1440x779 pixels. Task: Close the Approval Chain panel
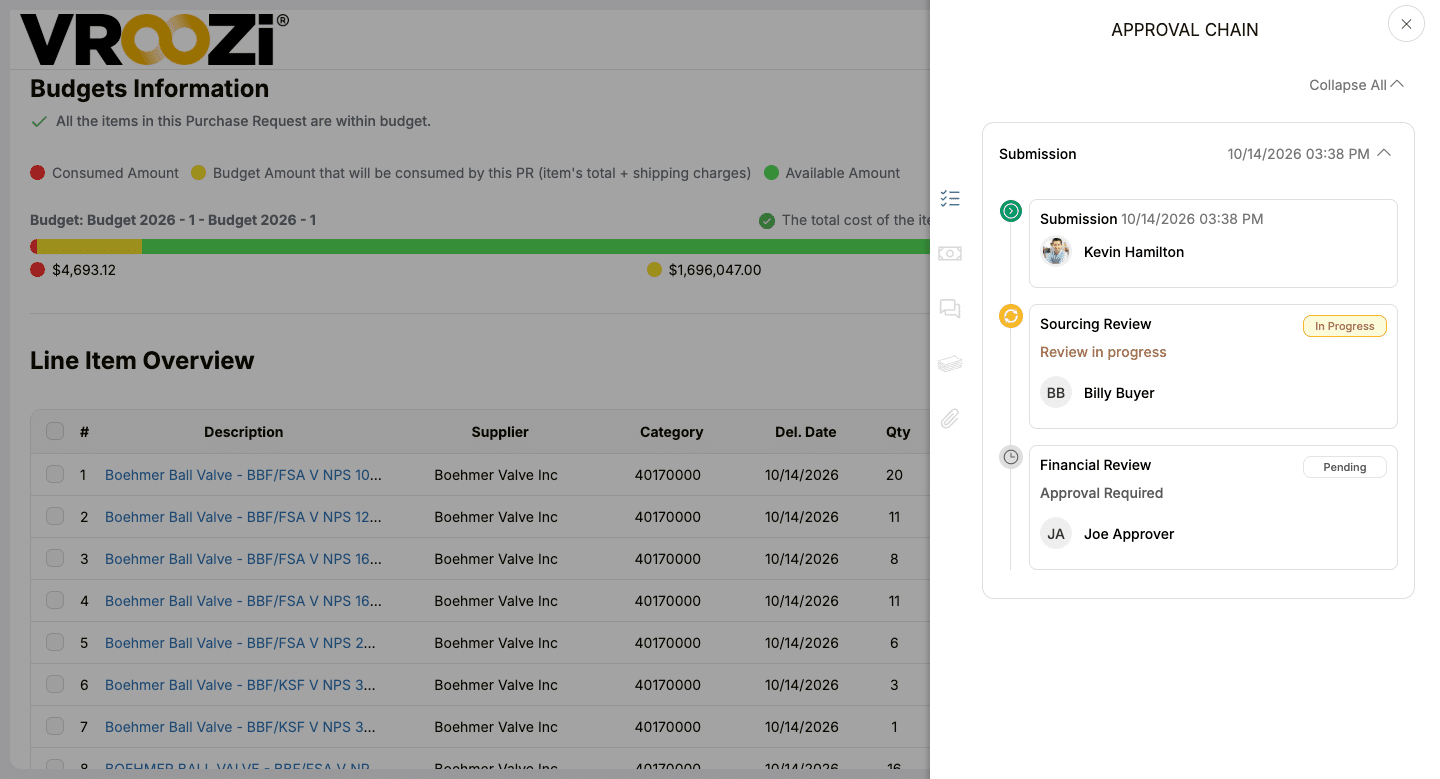coord(1406,24)
